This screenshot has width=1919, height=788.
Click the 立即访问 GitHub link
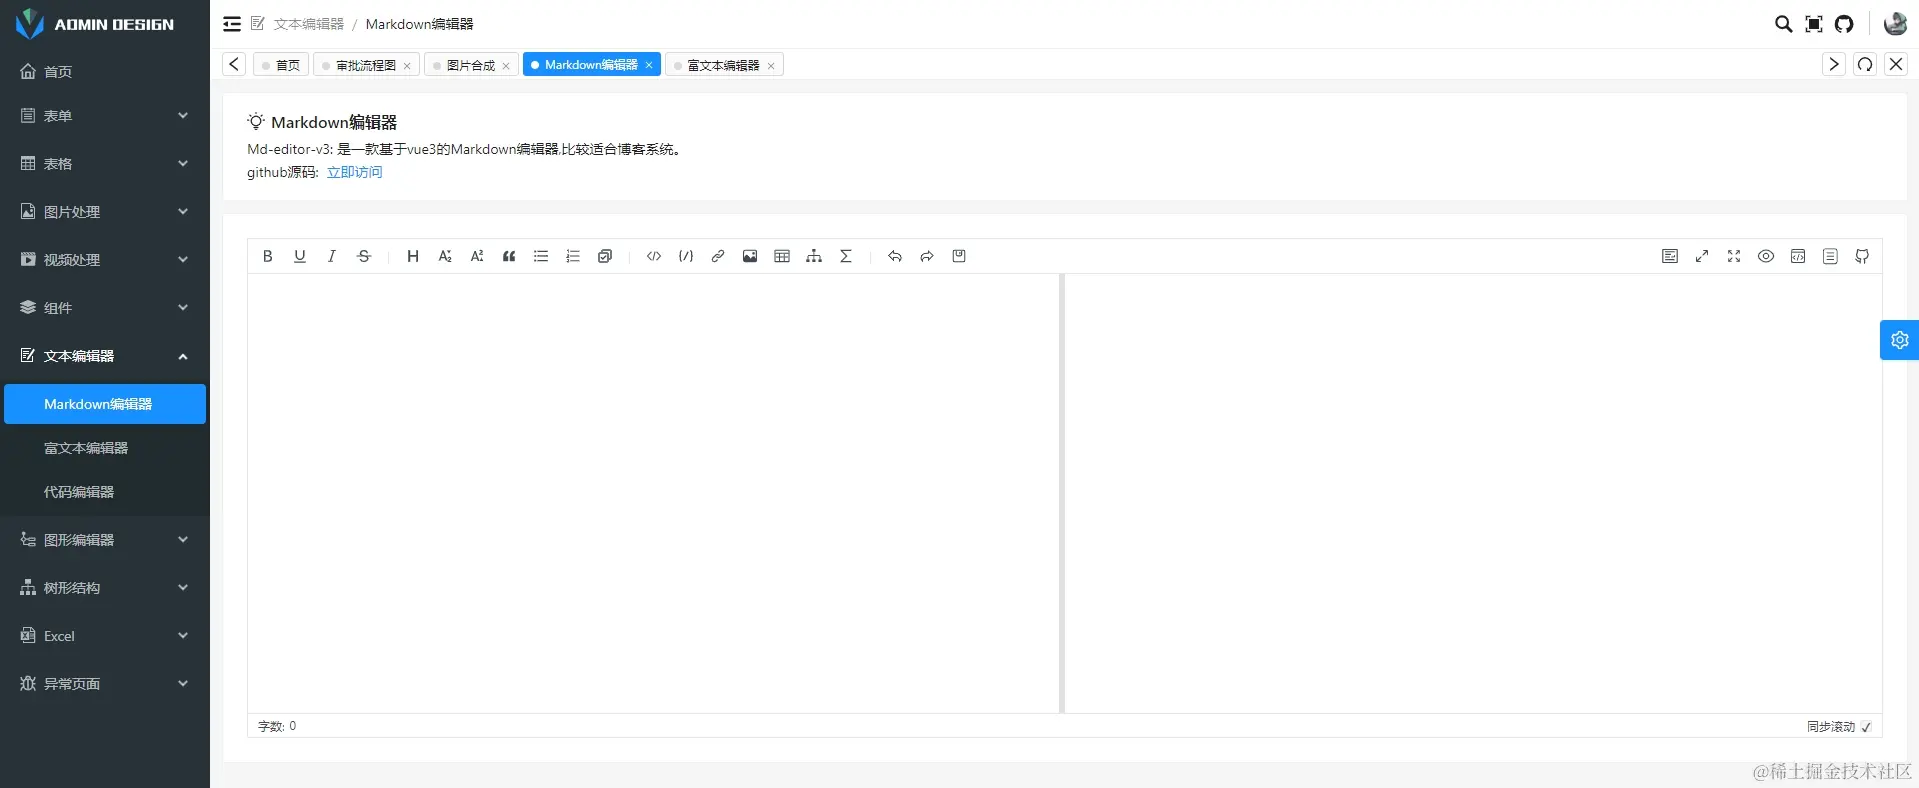click(354, 172)
